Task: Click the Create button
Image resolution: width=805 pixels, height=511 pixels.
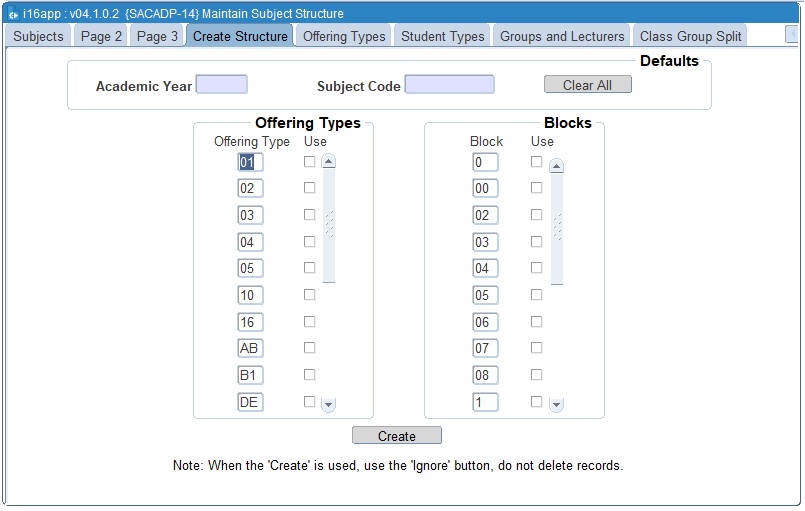Action: pos(397,436)
